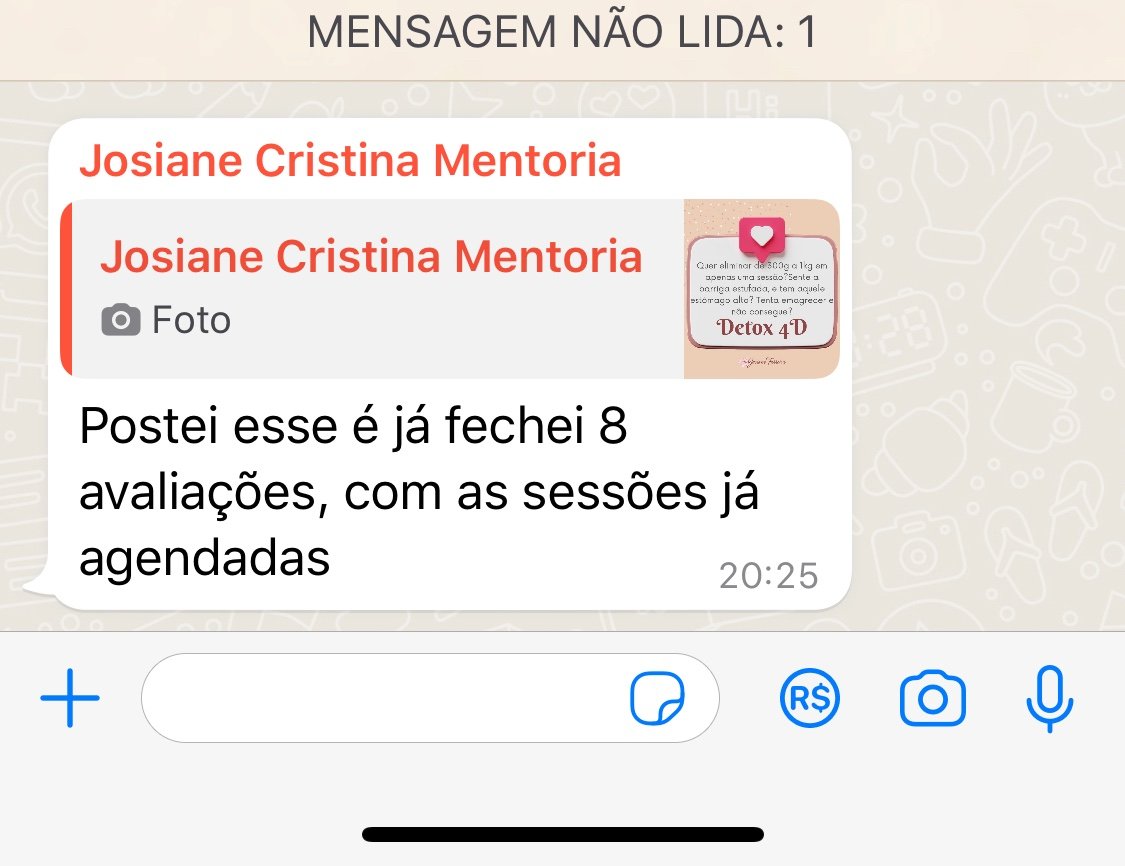The height and width of the screenshot is (866, 1125).
Task: Open the camera from bottom bar
Action: 933,698
